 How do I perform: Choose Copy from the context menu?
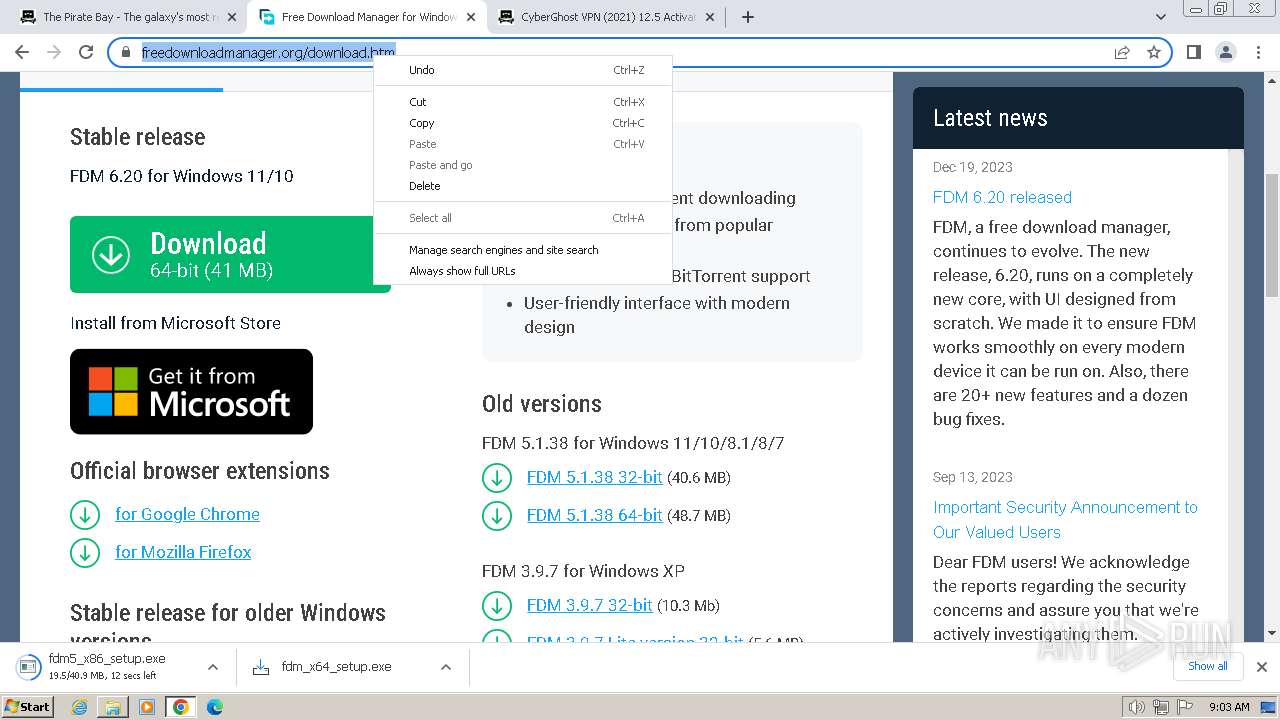[523, 123]
